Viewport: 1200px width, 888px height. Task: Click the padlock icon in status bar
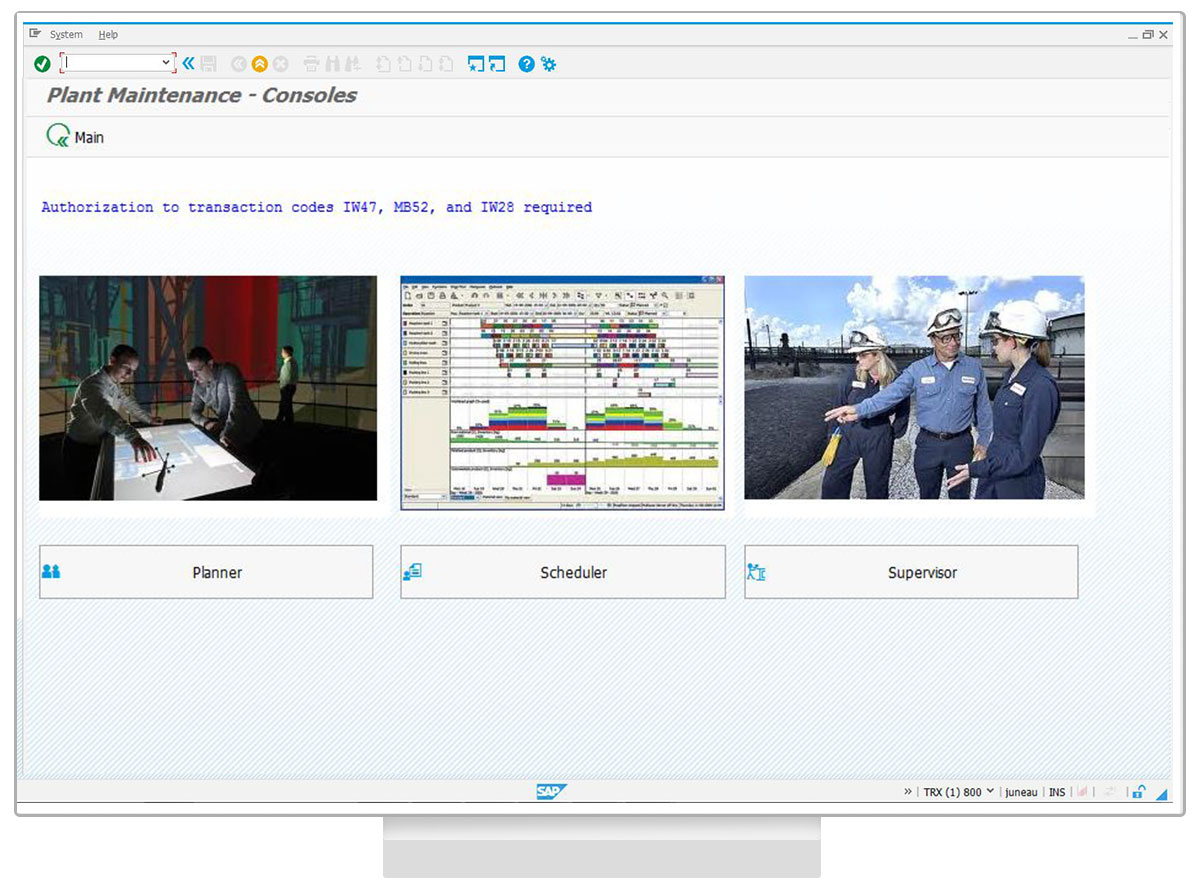click(1138, 792)
